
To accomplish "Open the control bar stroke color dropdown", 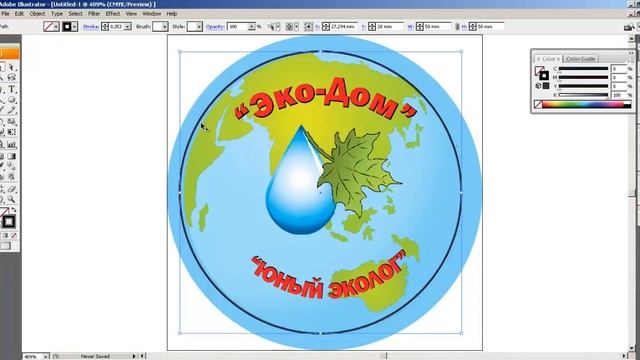I will tap(74, 27).
